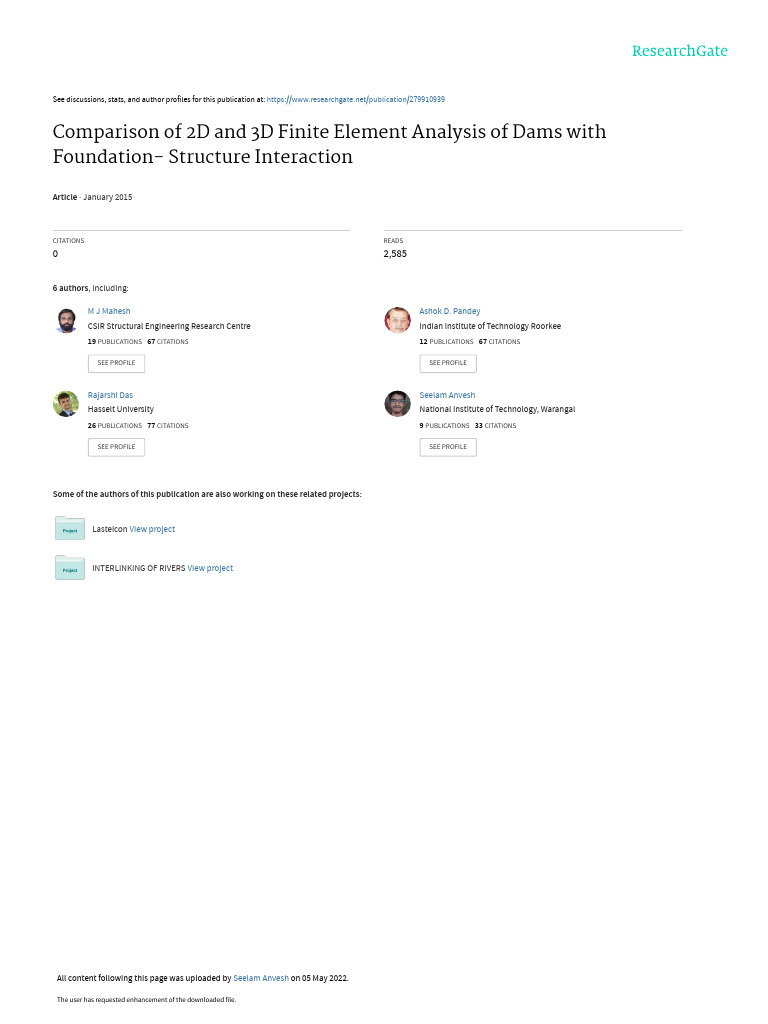
Task: Click Seelam Anvesh uploader link at bottom
Action: pyautogui.click(x=260, y=978)
